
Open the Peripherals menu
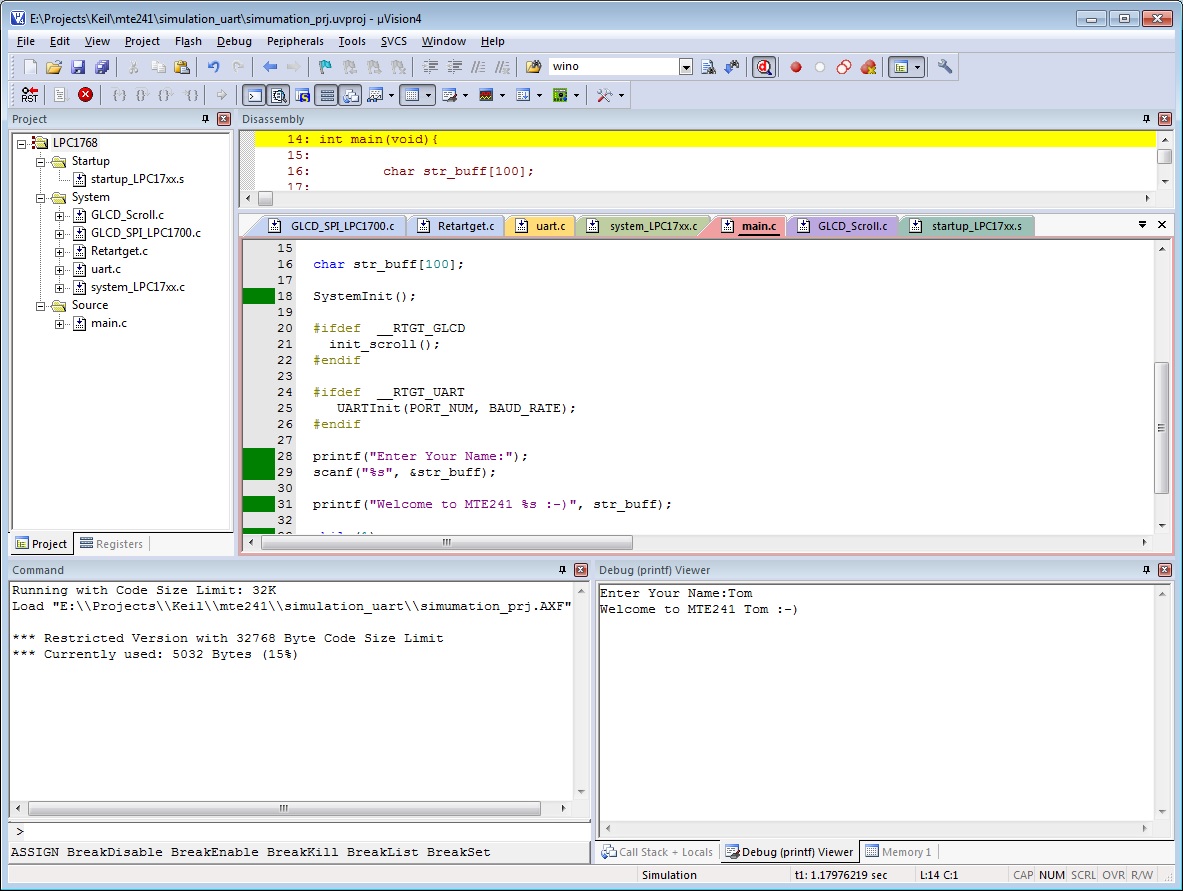pos(295,41)
